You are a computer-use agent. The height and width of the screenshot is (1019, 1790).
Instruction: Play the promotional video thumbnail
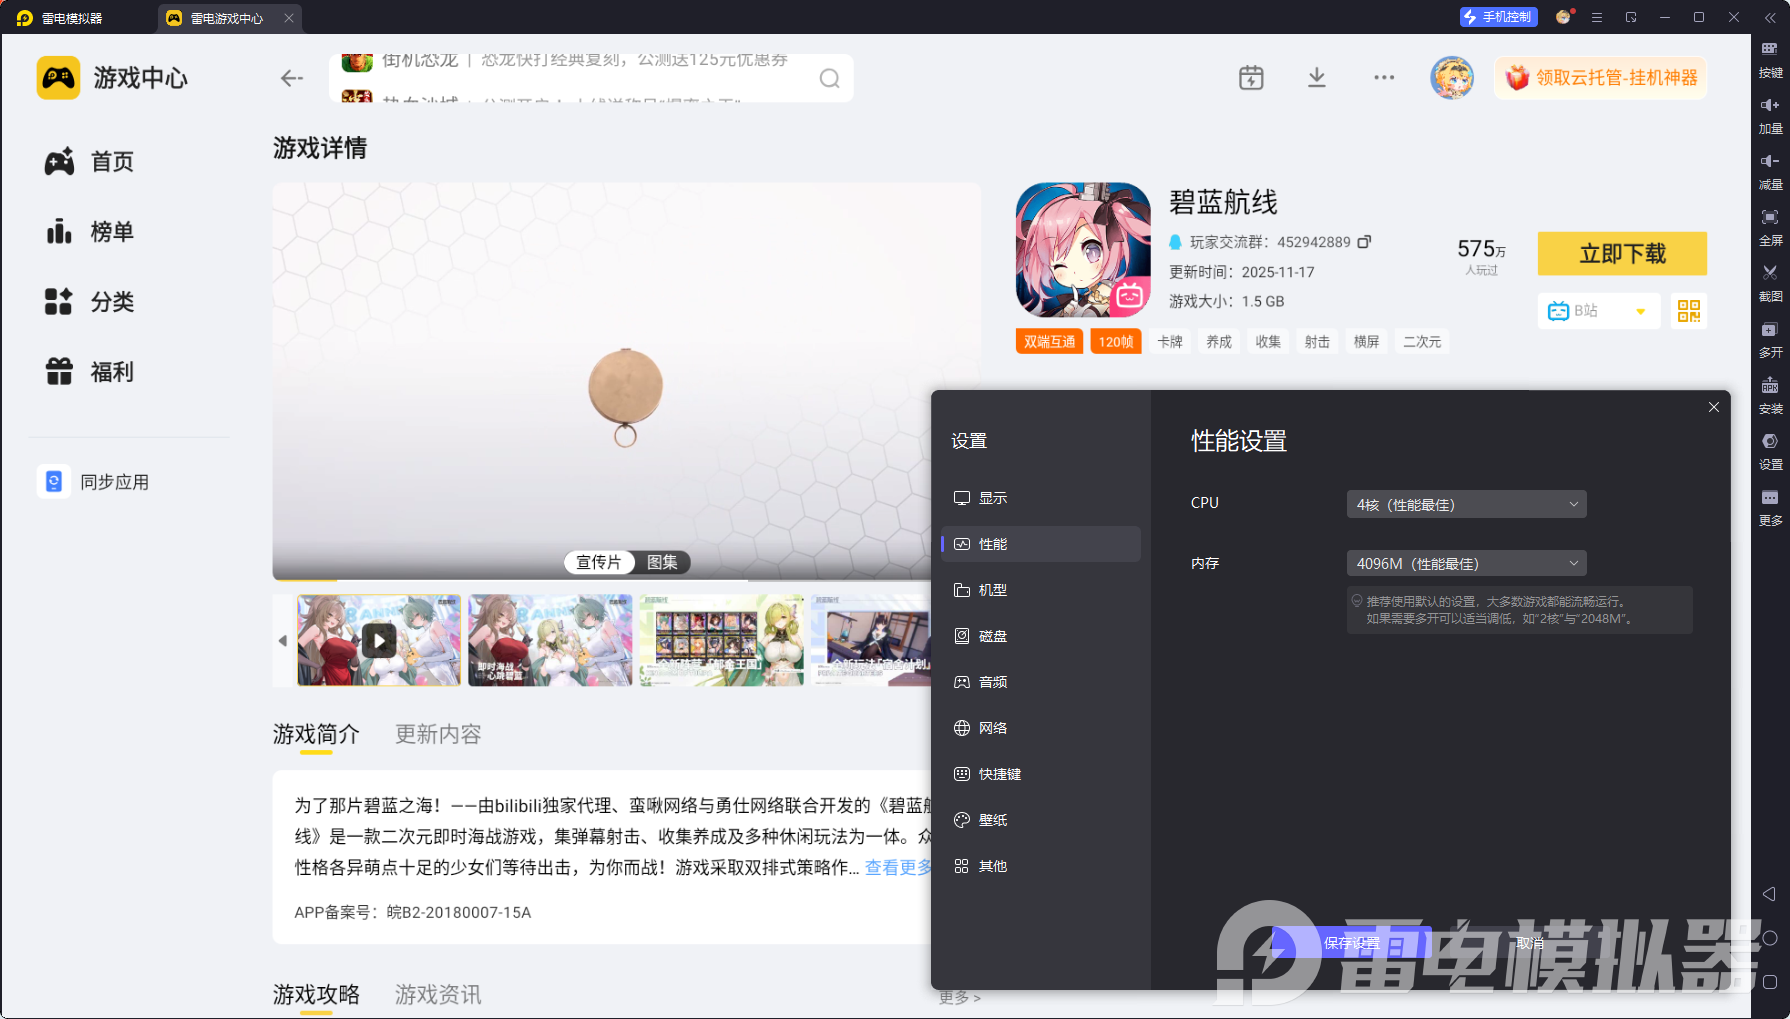tap(379, 640)
